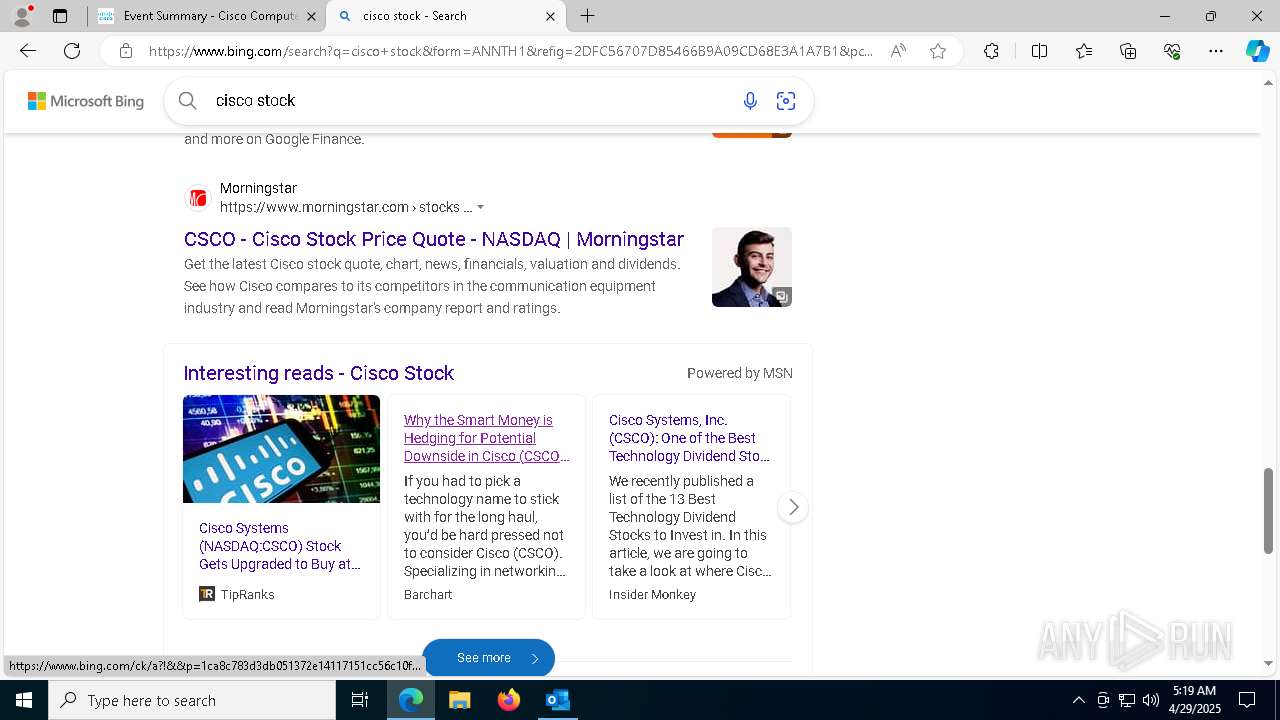Screen dimensions: 1280x720
Task: Click the Bing search magnifier icon
Action: tap(187, 100)
